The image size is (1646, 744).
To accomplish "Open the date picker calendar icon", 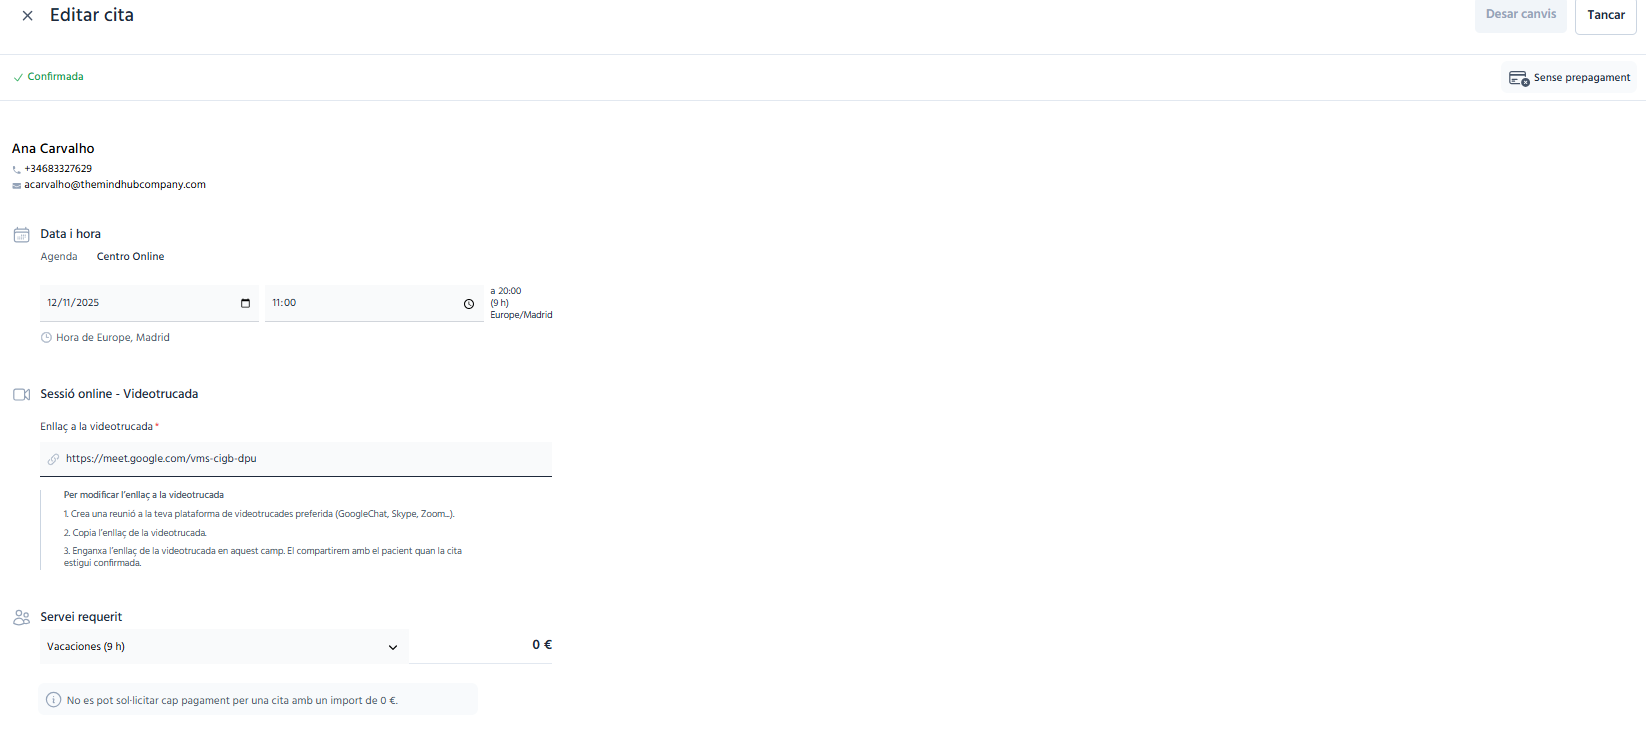I will (x=245, y=303).
